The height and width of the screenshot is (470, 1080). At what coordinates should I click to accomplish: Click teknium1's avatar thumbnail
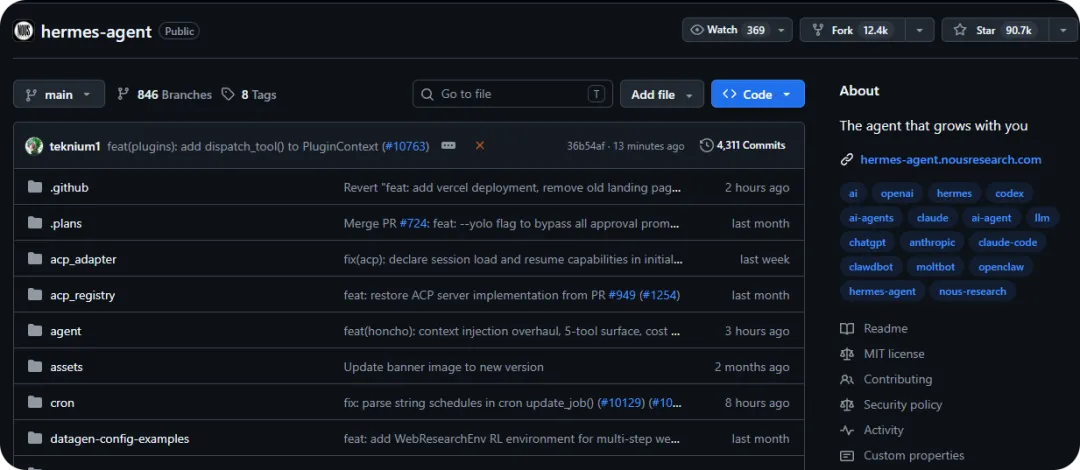point(34,146)
